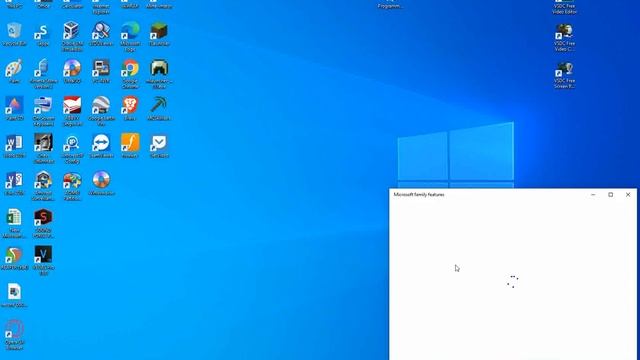Launch Brave browser from the desktop

130,106
